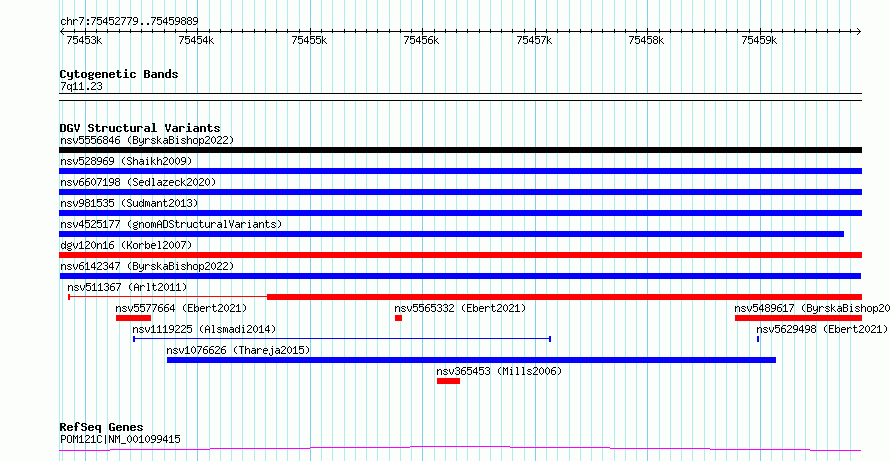
Task: Select the blue bar under nsv6607198
Action: (x=460, y=192)
